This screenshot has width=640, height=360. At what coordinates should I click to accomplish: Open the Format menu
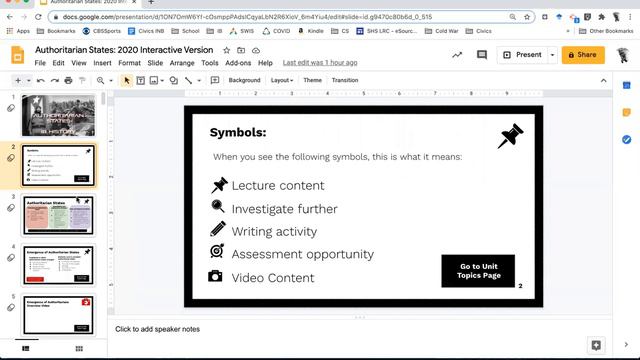click(x=129, y=63)
